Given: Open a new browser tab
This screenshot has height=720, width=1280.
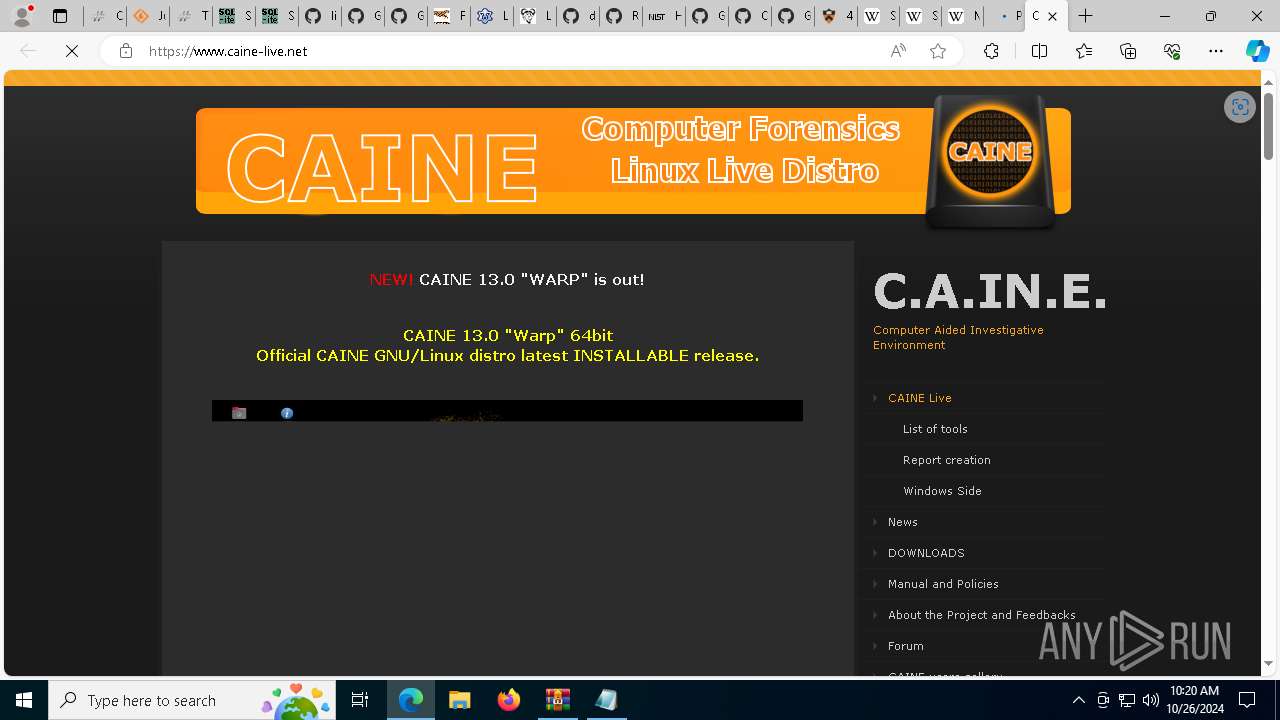Looking at the screenshot, I should [1085, 16].
